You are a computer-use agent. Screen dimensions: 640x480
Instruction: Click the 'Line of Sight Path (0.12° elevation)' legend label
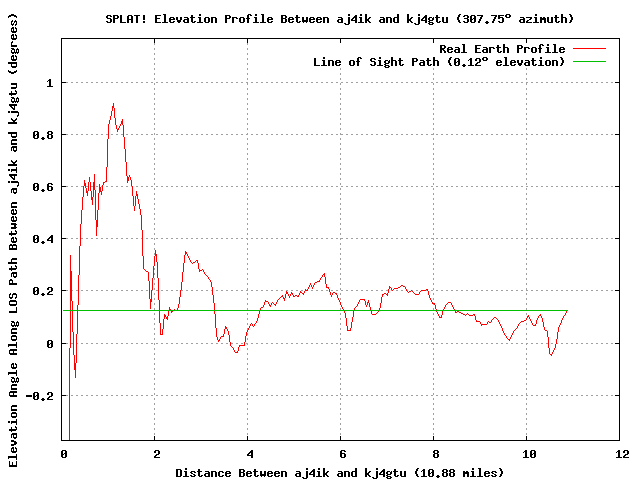point(439,62)
